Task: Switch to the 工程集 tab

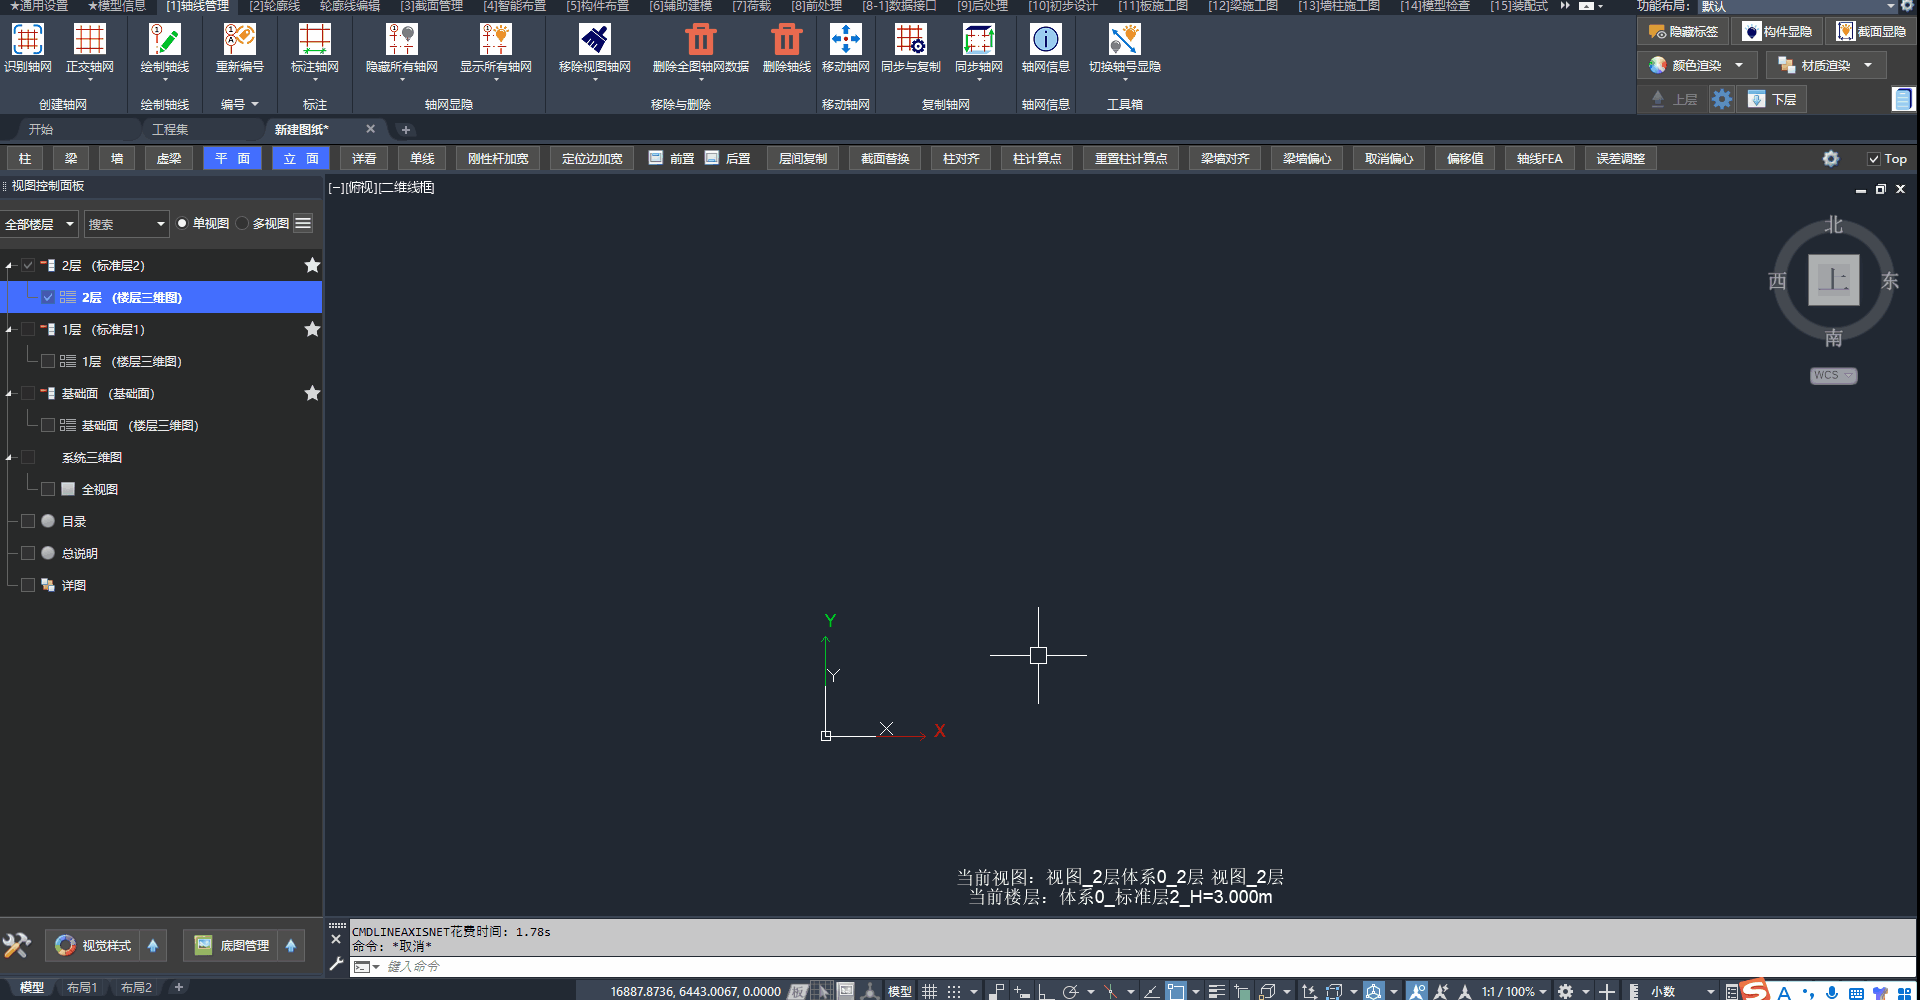Action: click(170, 130)
